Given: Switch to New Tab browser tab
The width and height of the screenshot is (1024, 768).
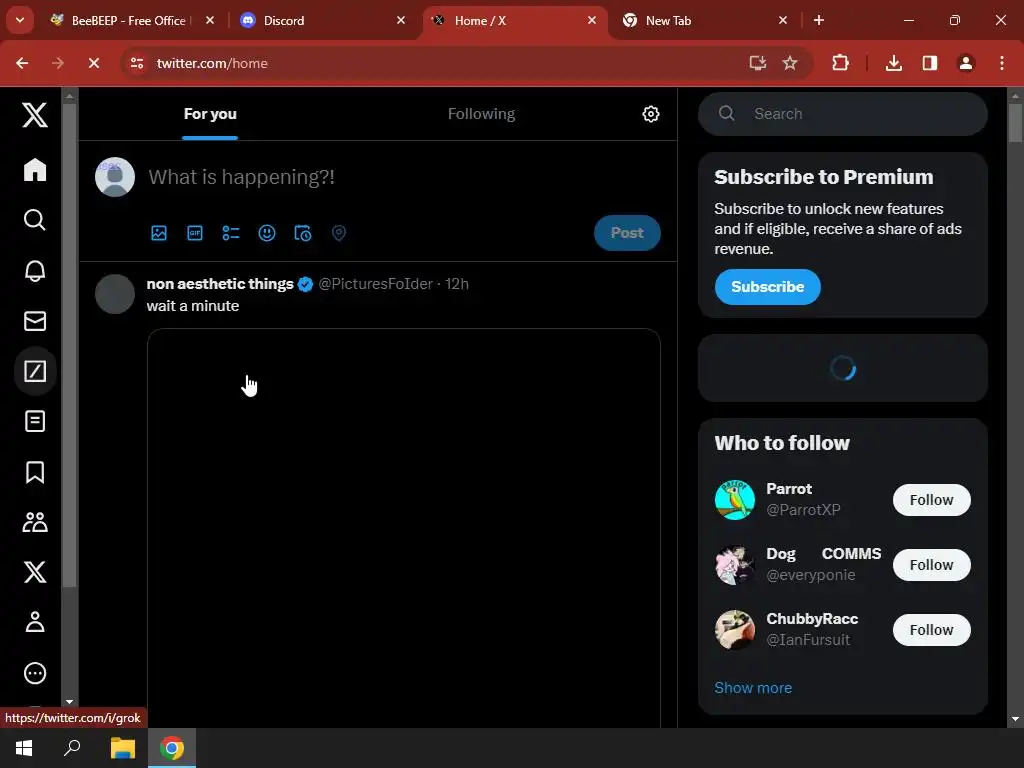Looking at the screenshot, I should 705,21.
